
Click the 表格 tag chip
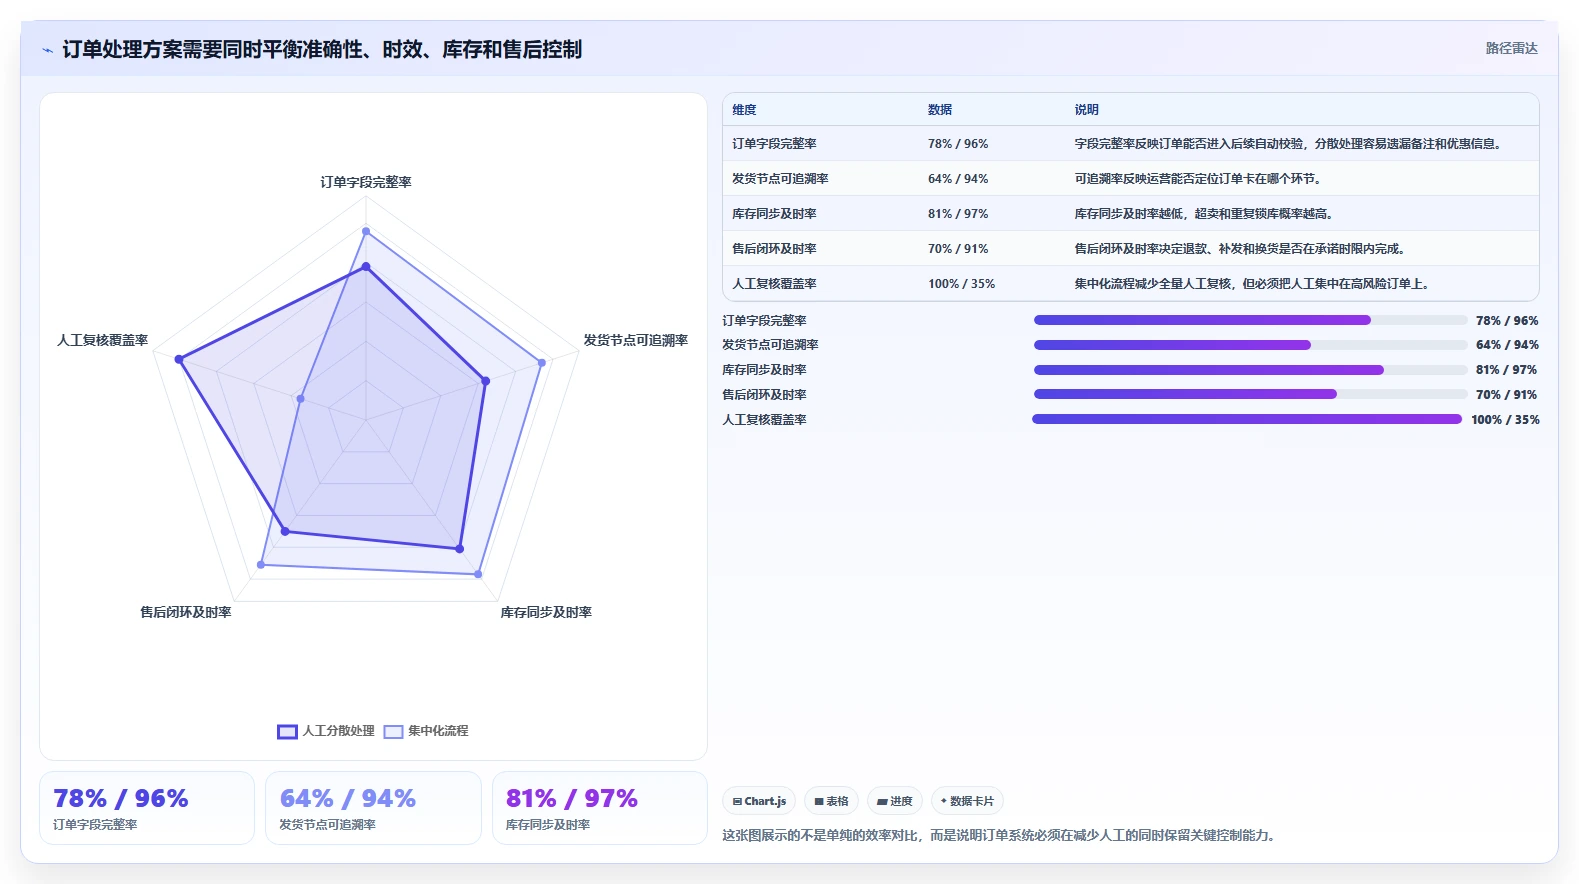click(x=831, y=801)
